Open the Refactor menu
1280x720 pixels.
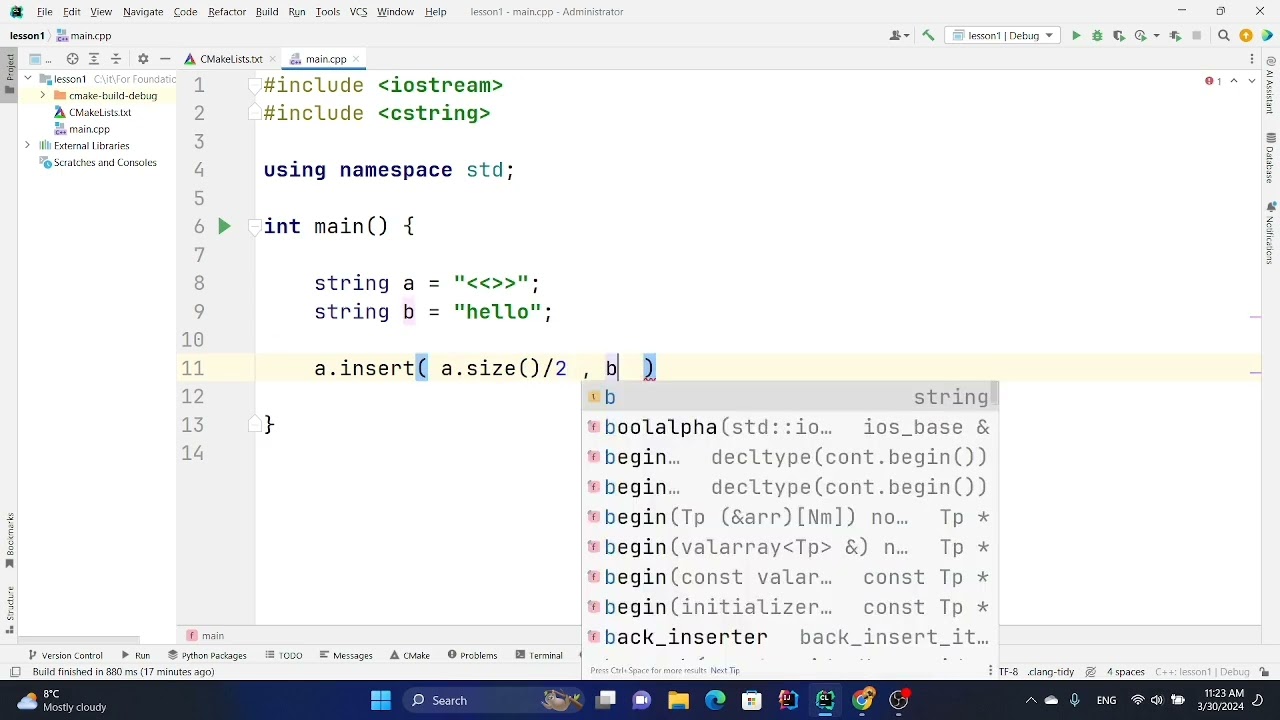pos(227,12)
